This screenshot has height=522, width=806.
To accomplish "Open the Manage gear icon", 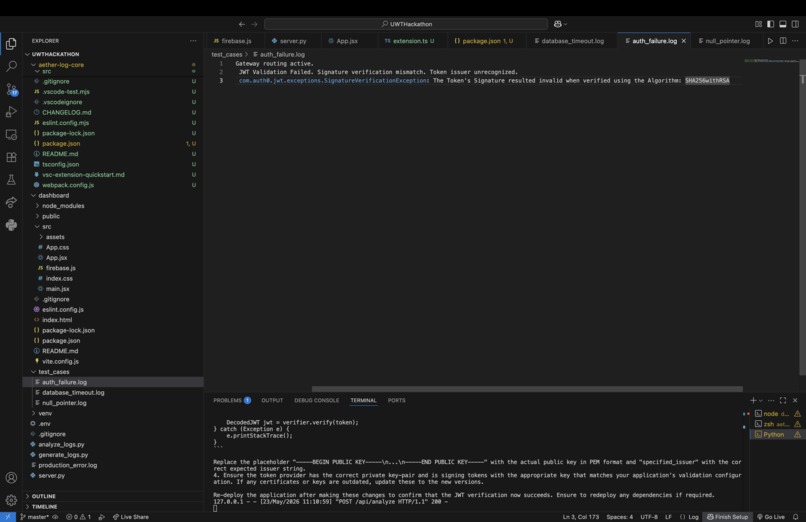I will click(x=11, y=499).
